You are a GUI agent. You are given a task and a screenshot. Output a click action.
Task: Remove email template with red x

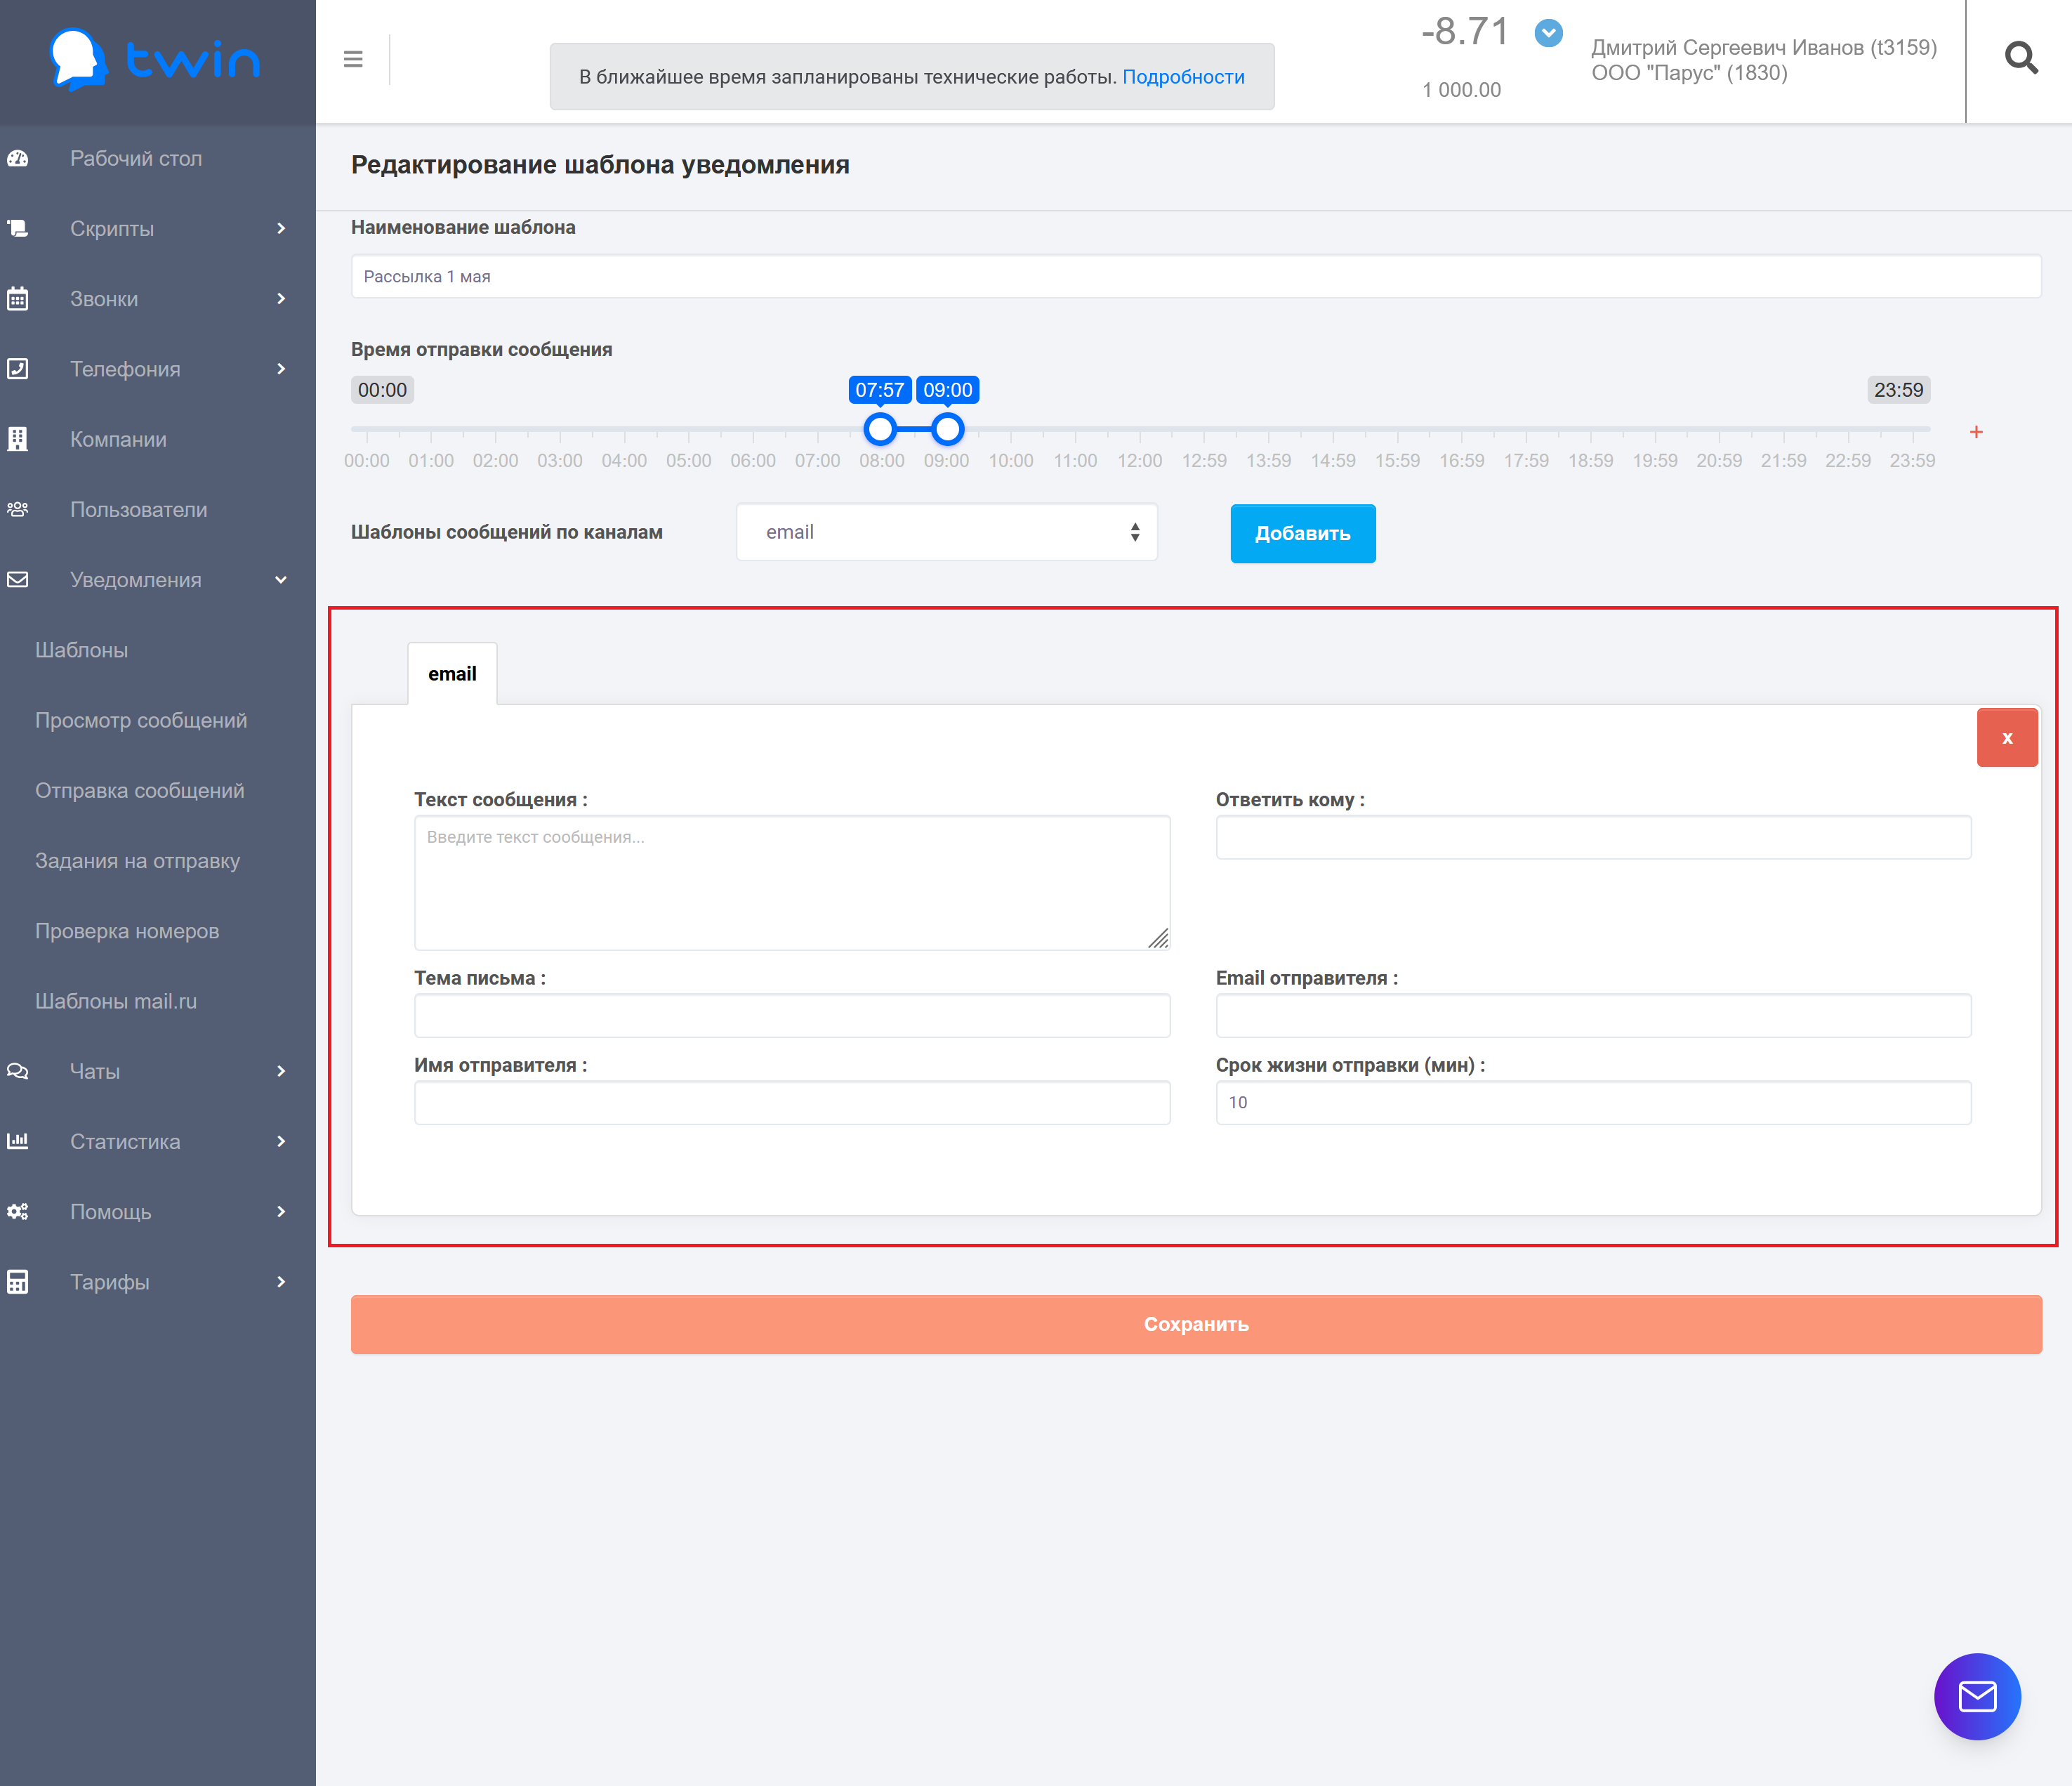coord(2007,738)
